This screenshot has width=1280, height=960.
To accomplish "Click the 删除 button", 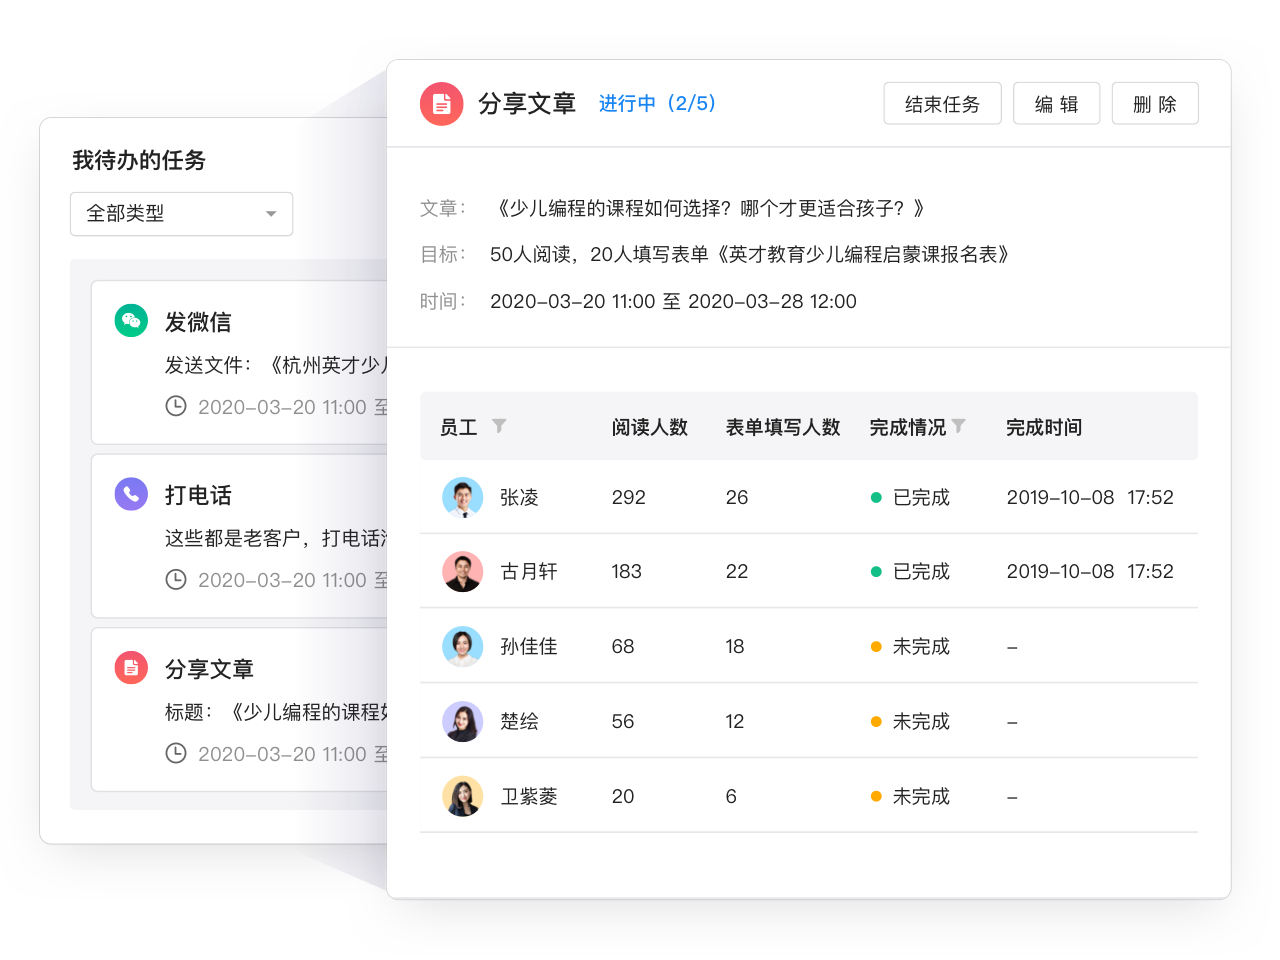I will pyautogui.click(x=1154, y=104).
